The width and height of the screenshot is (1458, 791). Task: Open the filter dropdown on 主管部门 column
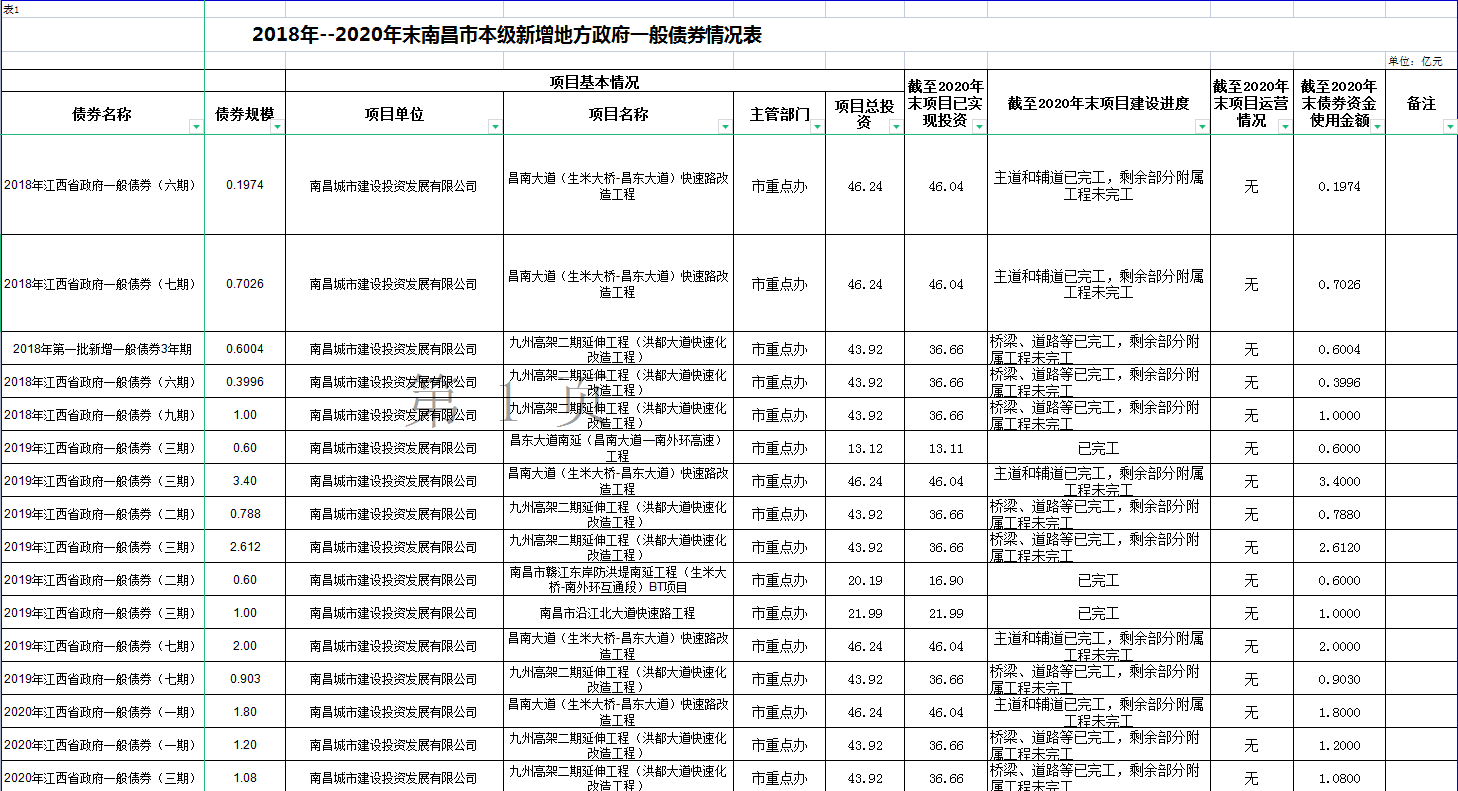point(817,128)
